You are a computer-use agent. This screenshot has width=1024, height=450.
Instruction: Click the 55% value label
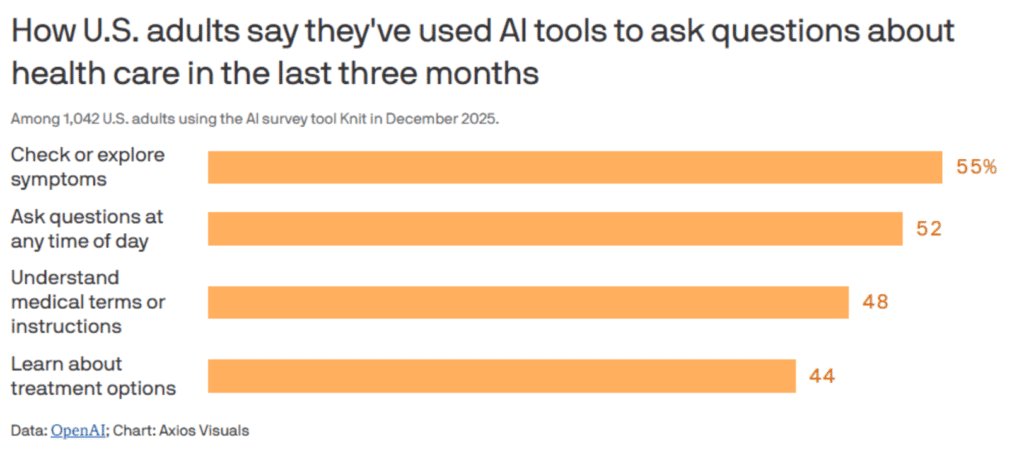coord(976,168)
